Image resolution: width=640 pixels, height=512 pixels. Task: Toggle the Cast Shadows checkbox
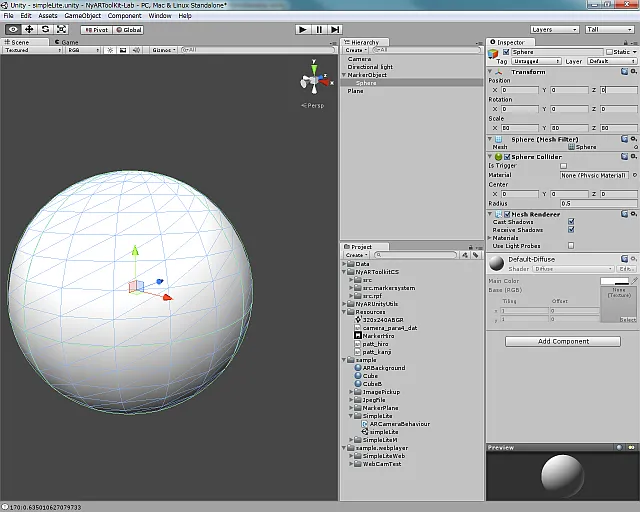pyautogui.click(x=571, y=221)
